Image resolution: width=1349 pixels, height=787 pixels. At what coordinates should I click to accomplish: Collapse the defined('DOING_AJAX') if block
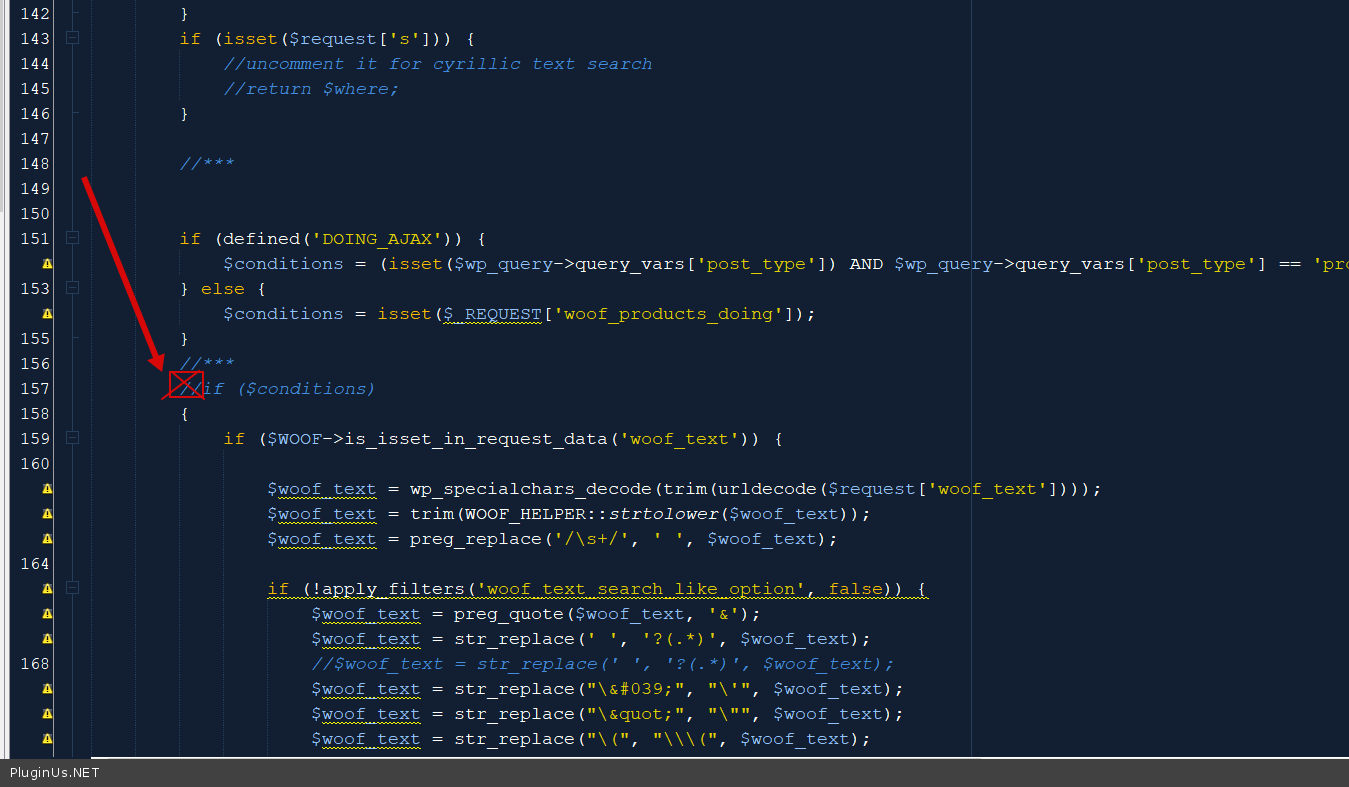point(72,238)
